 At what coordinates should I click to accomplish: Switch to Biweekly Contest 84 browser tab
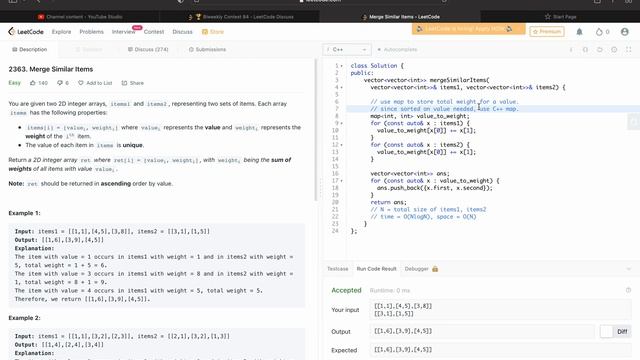[240, 17]
